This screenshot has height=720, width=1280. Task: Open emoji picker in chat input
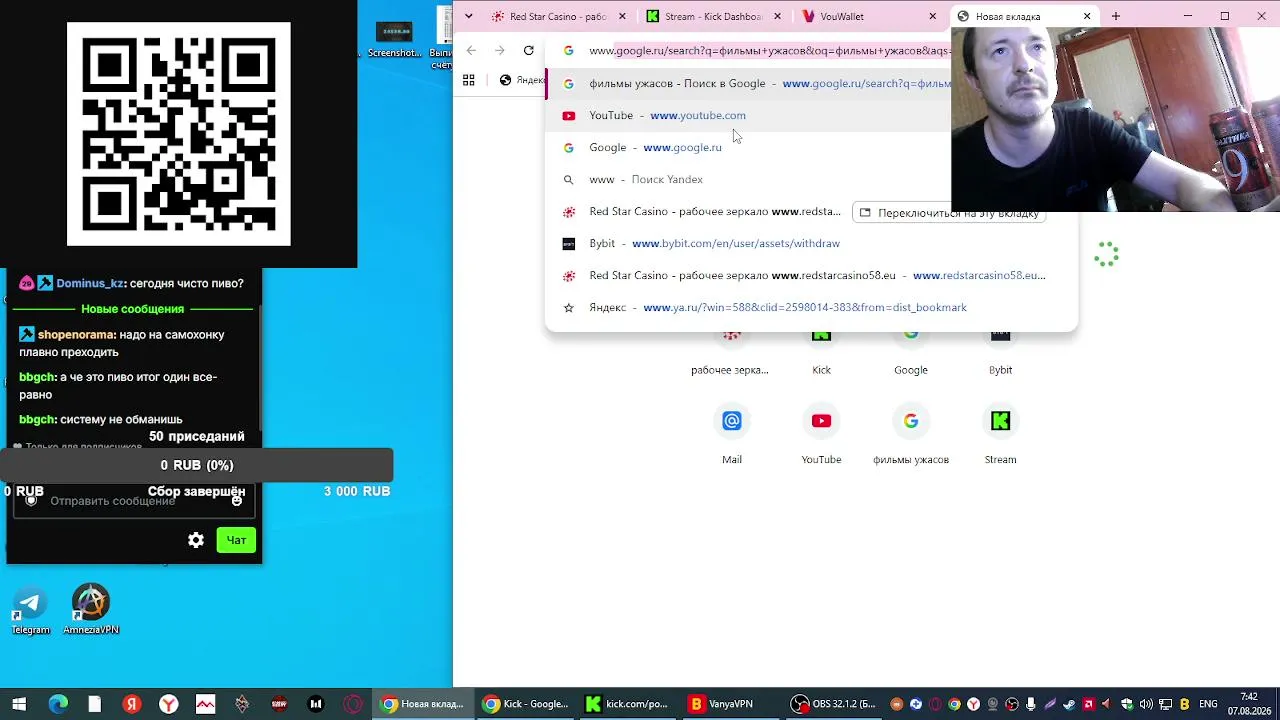[237, 500]
